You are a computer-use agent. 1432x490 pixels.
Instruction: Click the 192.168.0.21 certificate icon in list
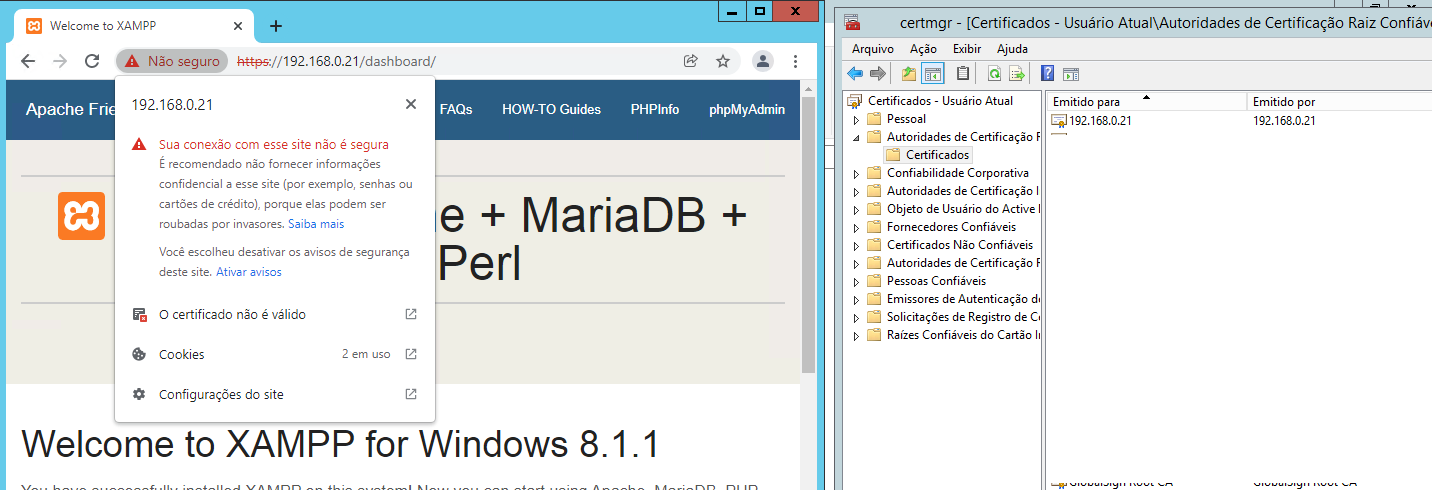tap(1059, 121)
